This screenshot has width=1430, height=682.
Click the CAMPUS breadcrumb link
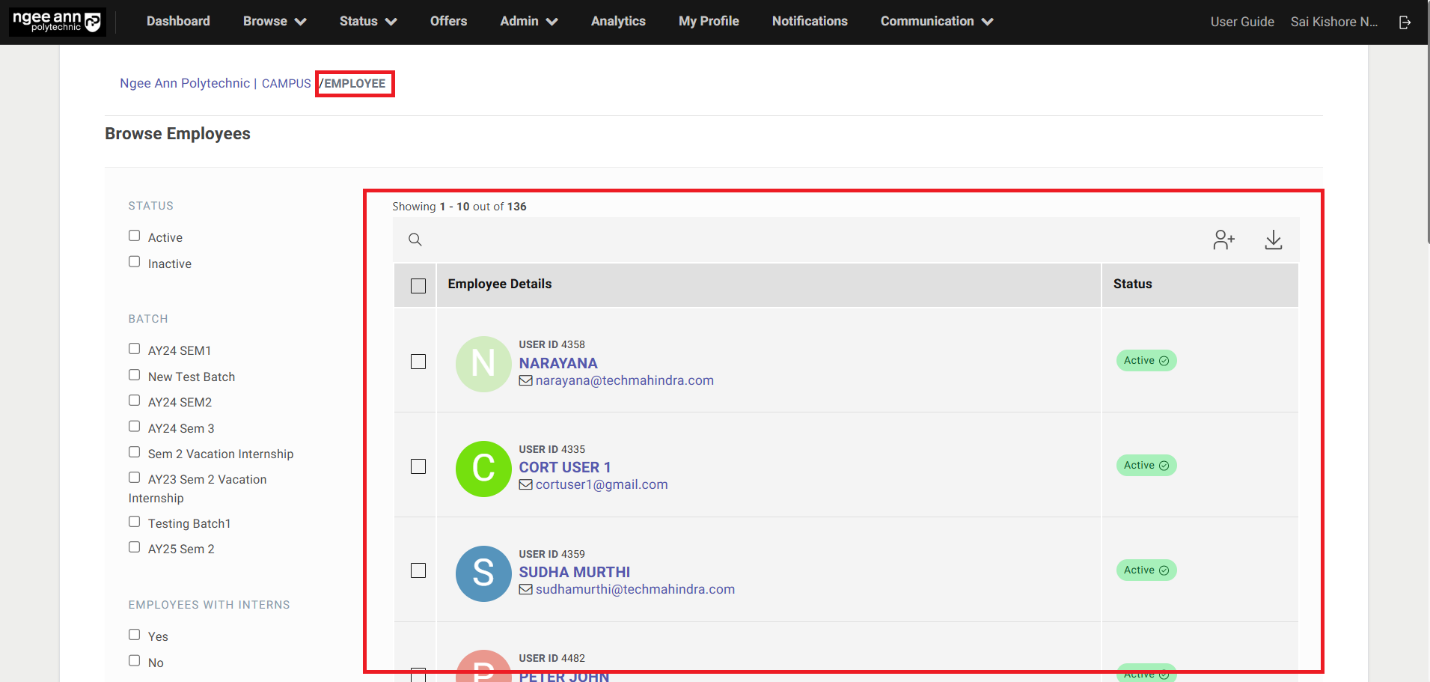[286, 84]
